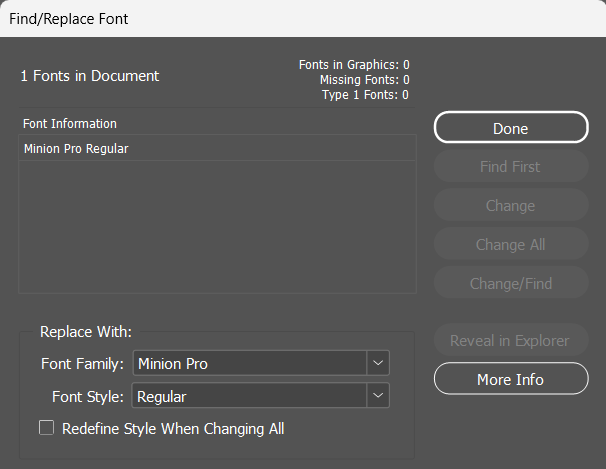
Task: Click the Change button
Action: pos(511,205)
